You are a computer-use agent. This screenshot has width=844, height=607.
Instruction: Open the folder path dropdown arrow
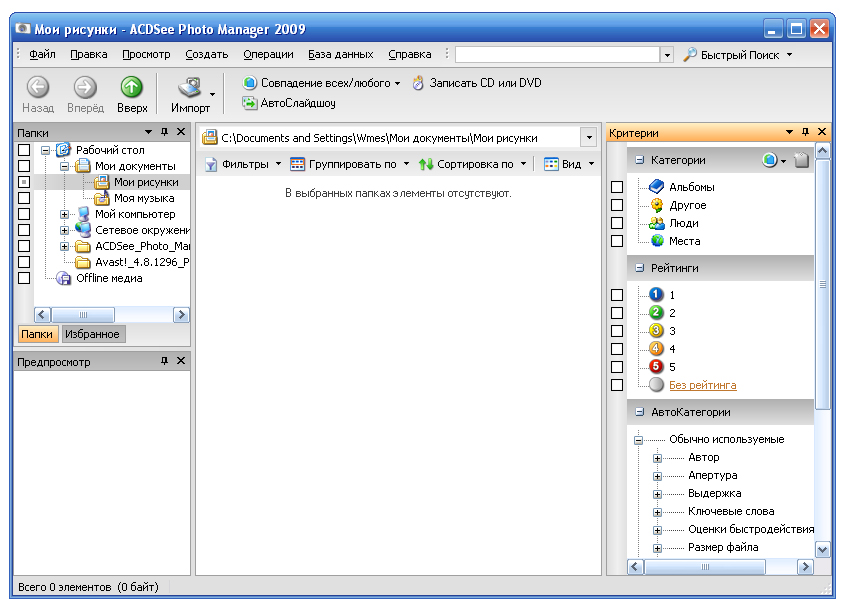pyautogui.click(x=589, y=138)
